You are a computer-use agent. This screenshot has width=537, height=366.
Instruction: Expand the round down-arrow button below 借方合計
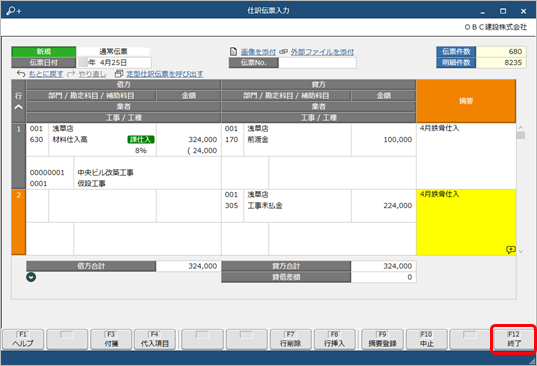click(x=31, y=277)
